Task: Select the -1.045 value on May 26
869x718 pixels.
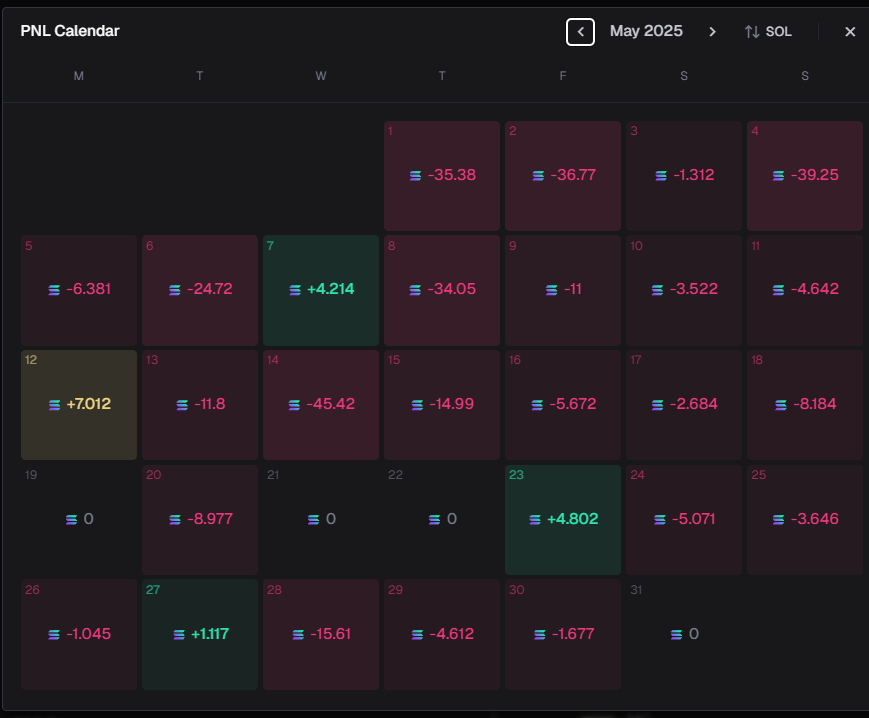Action: click(89, 634)
